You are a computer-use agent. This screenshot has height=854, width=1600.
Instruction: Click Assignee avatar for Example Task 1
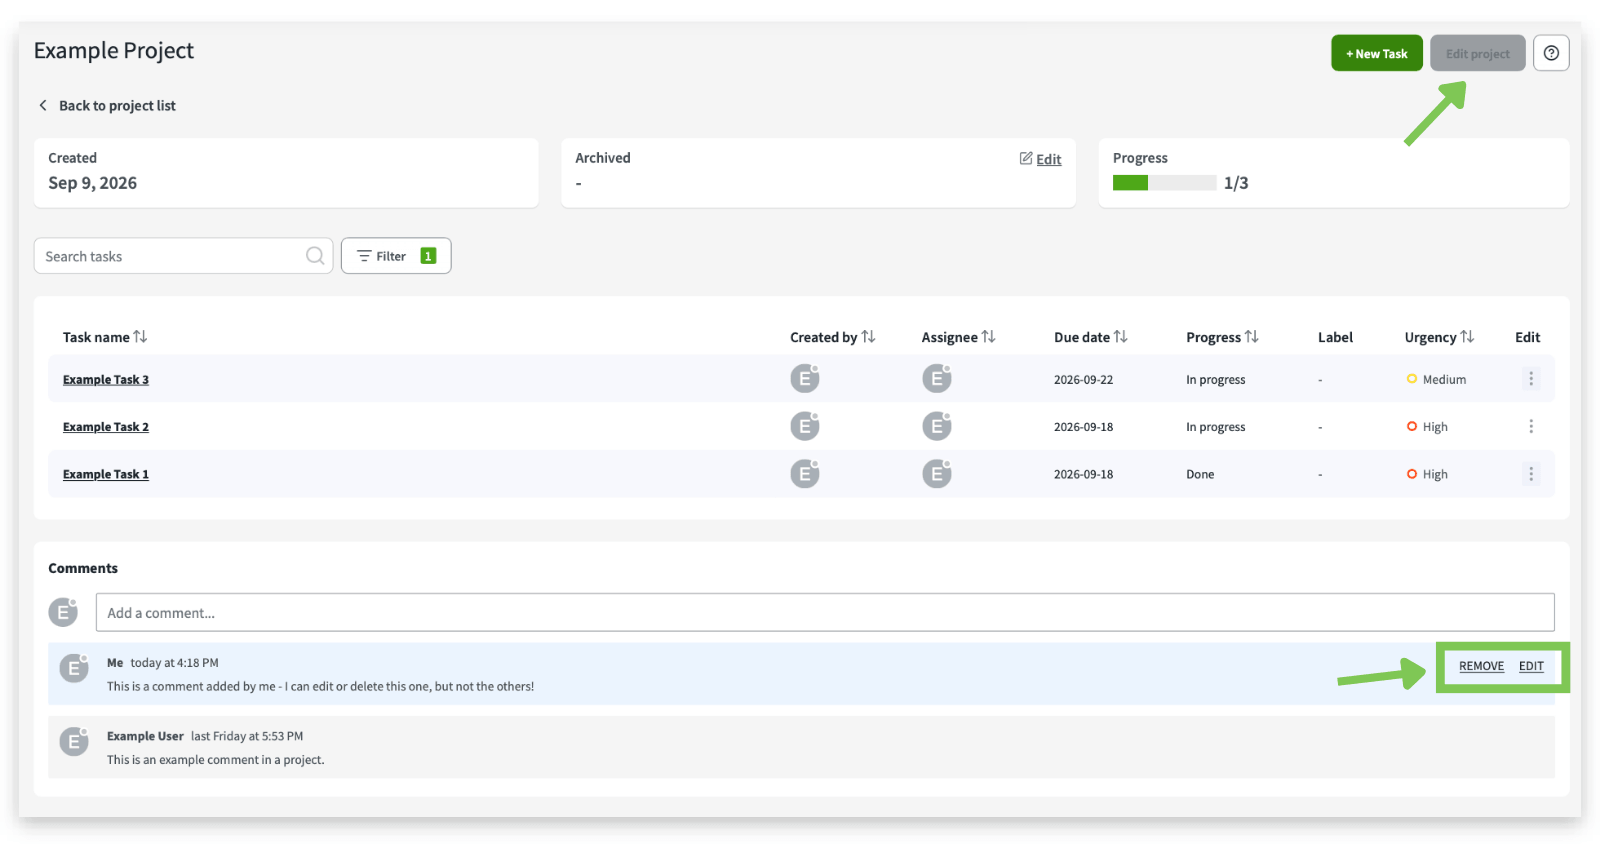937,474
